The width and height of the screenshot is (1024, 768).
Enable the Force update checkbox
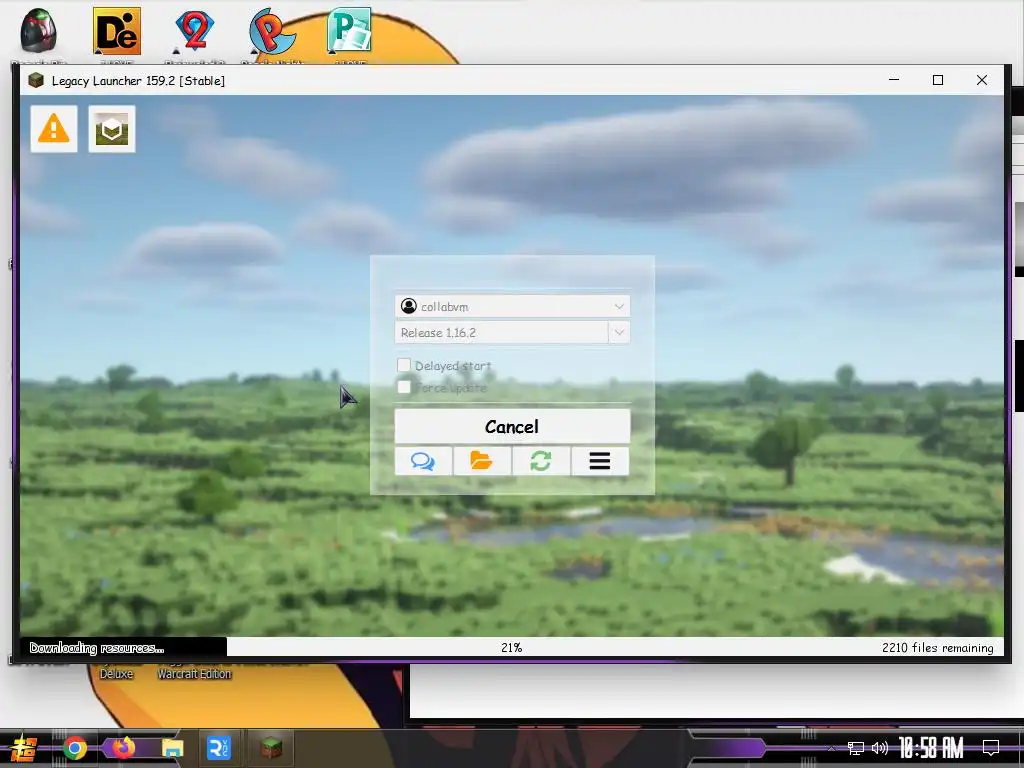pyautogui.click(x=404, y=387)
